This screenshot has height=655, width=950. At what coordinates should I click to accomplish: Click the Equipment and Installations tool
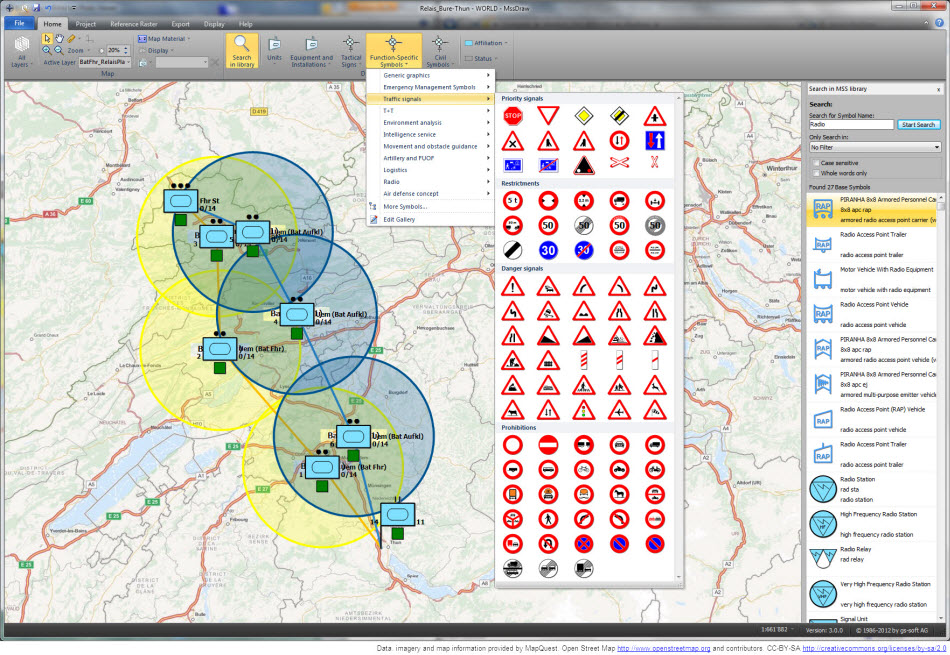pyautogui.click(x=311, y=50)
